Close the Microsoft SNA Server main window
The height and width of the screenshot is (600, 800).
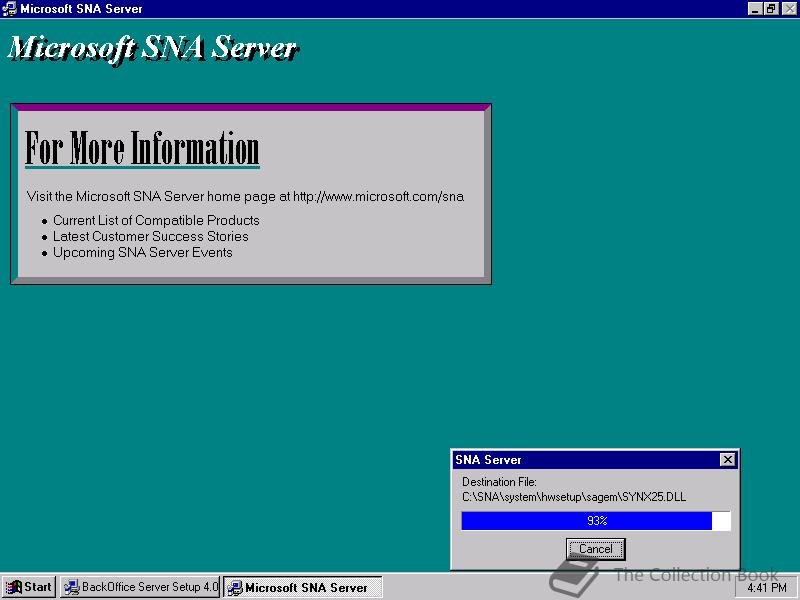coord(789,9)
